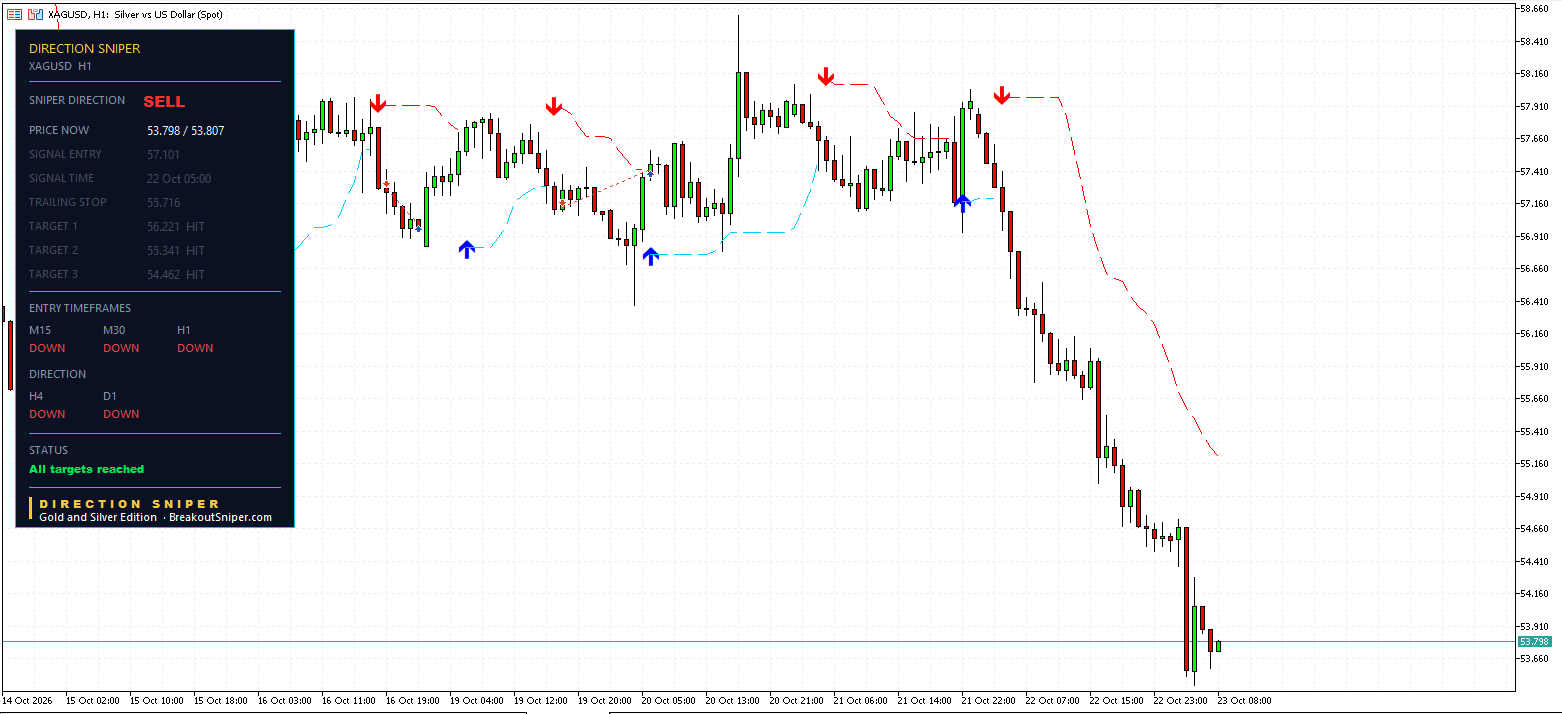Click the red sell arrow above 21 Oct 22:00
The width and height of the screenshot is (1562, 714).
[1002, 95]
